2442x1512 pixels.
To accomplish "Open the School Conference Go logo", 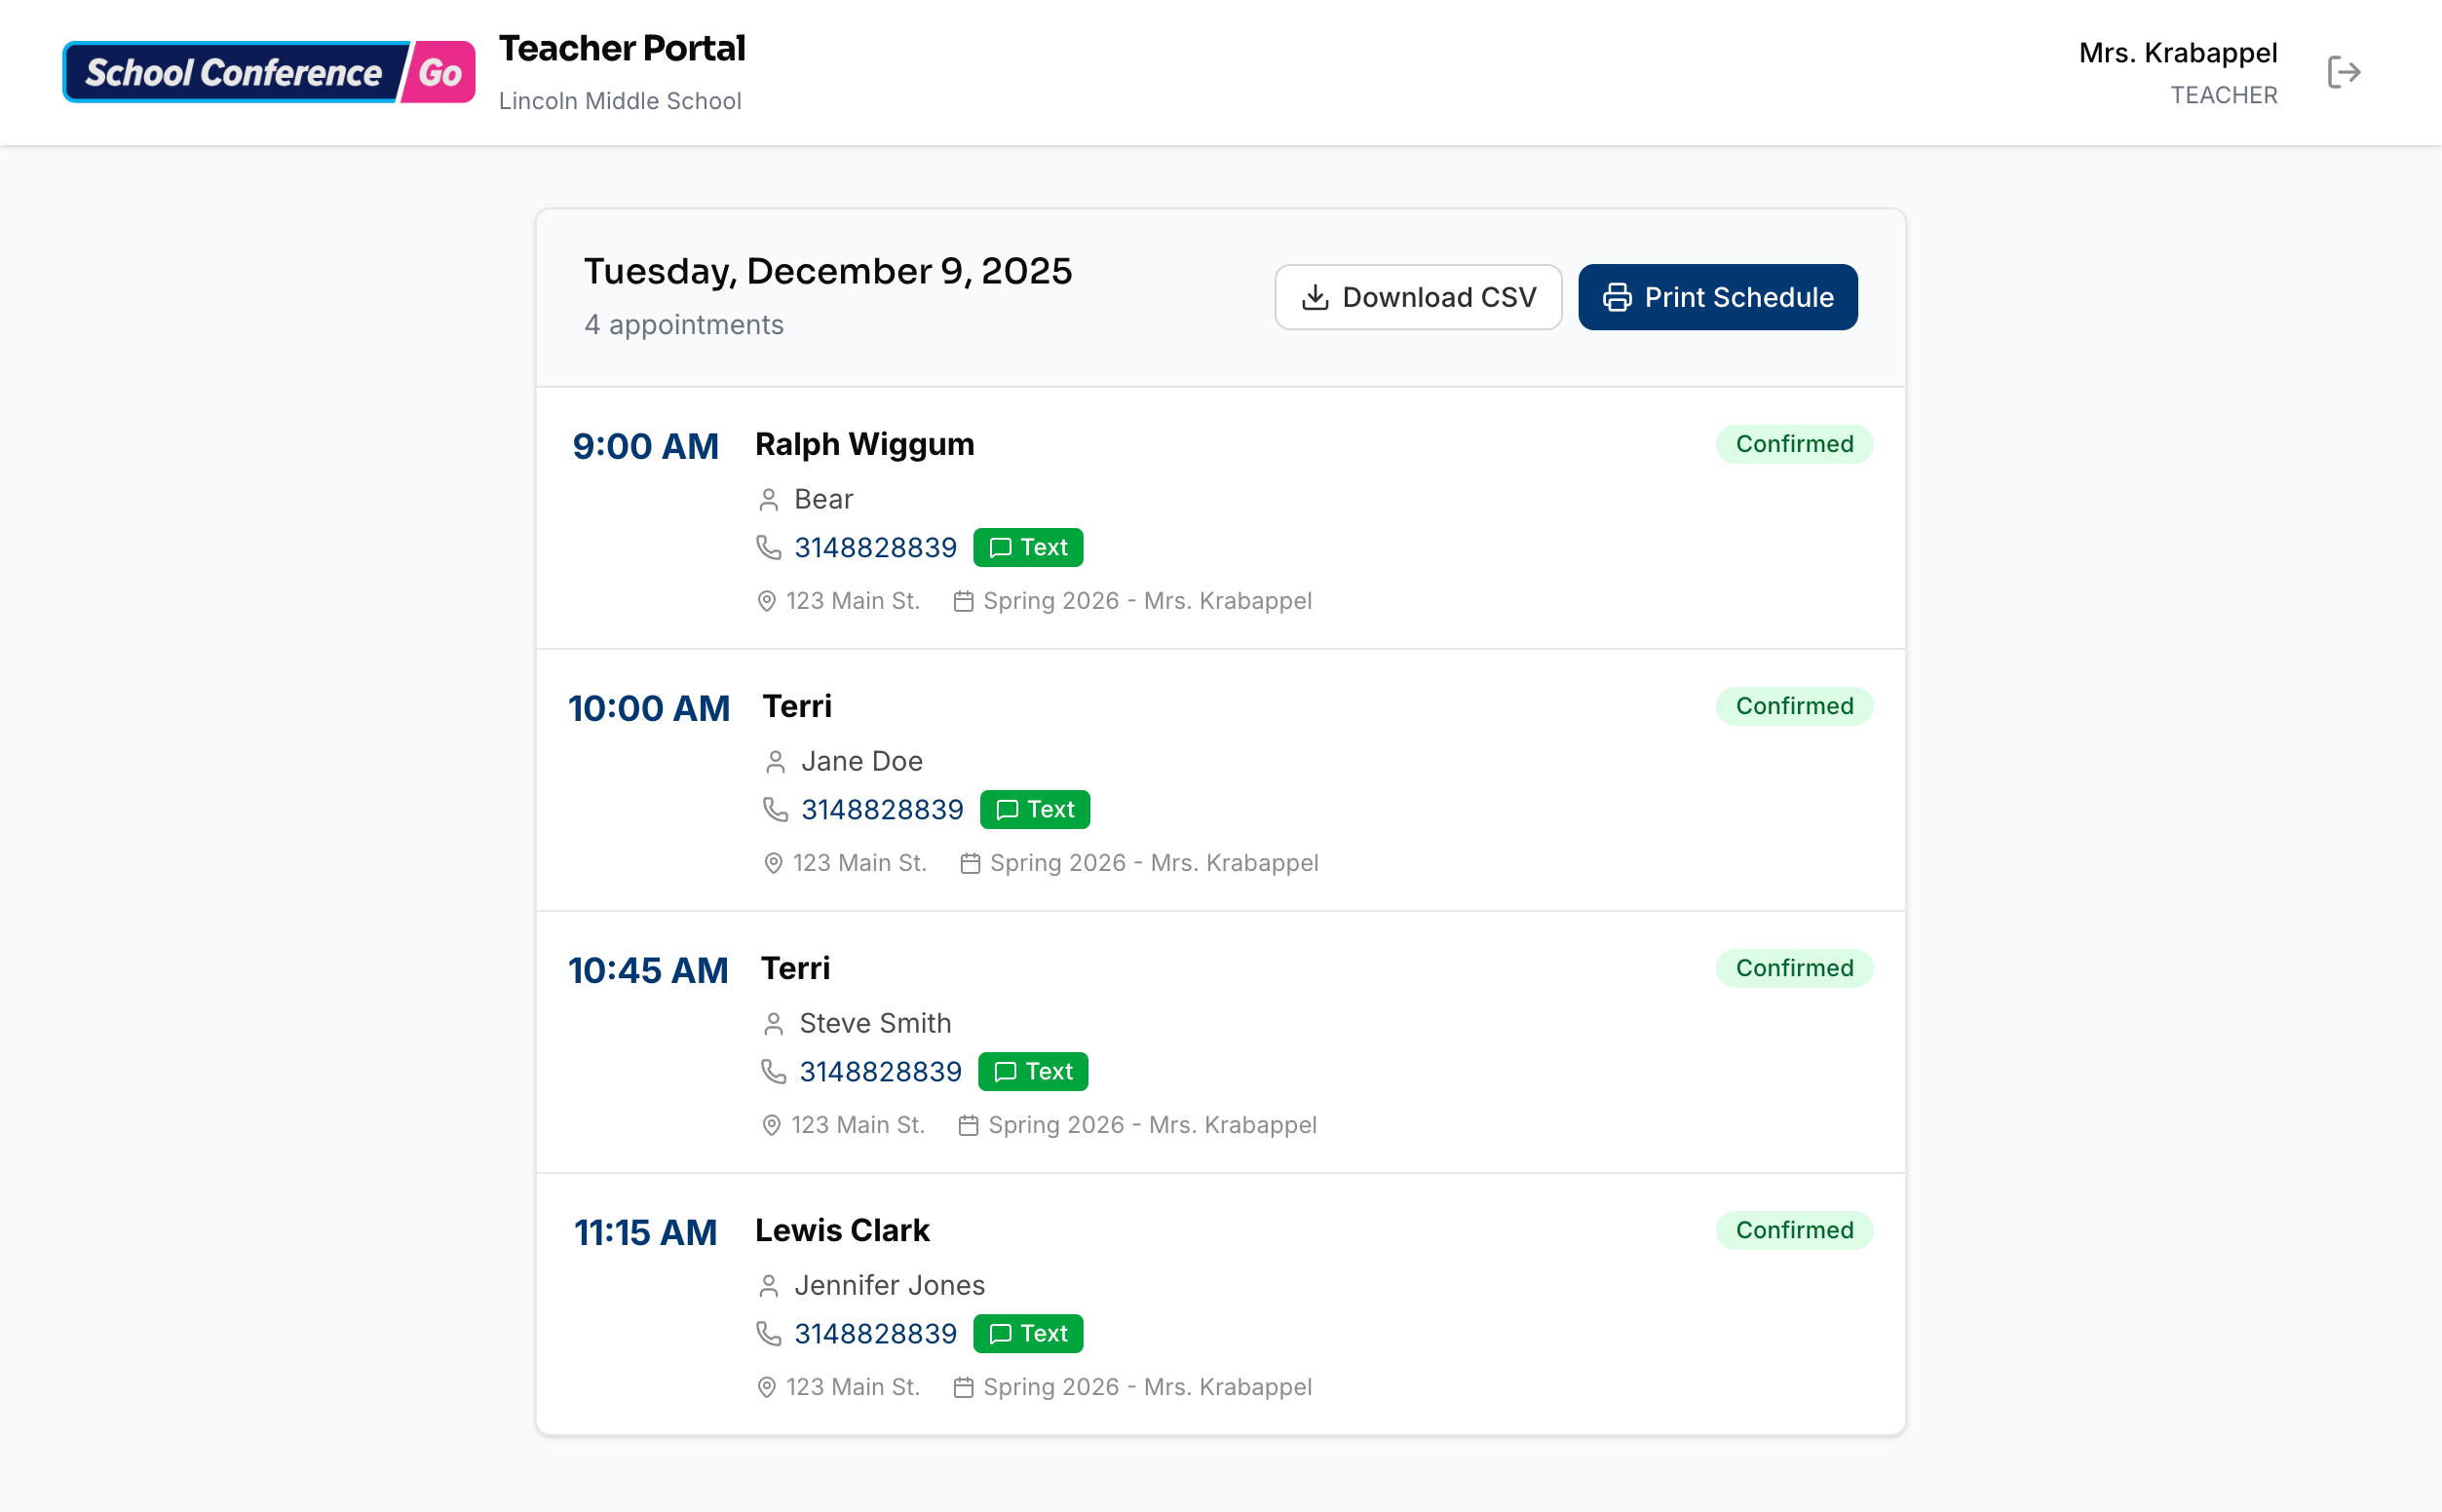I will click(x=268, y=71).
